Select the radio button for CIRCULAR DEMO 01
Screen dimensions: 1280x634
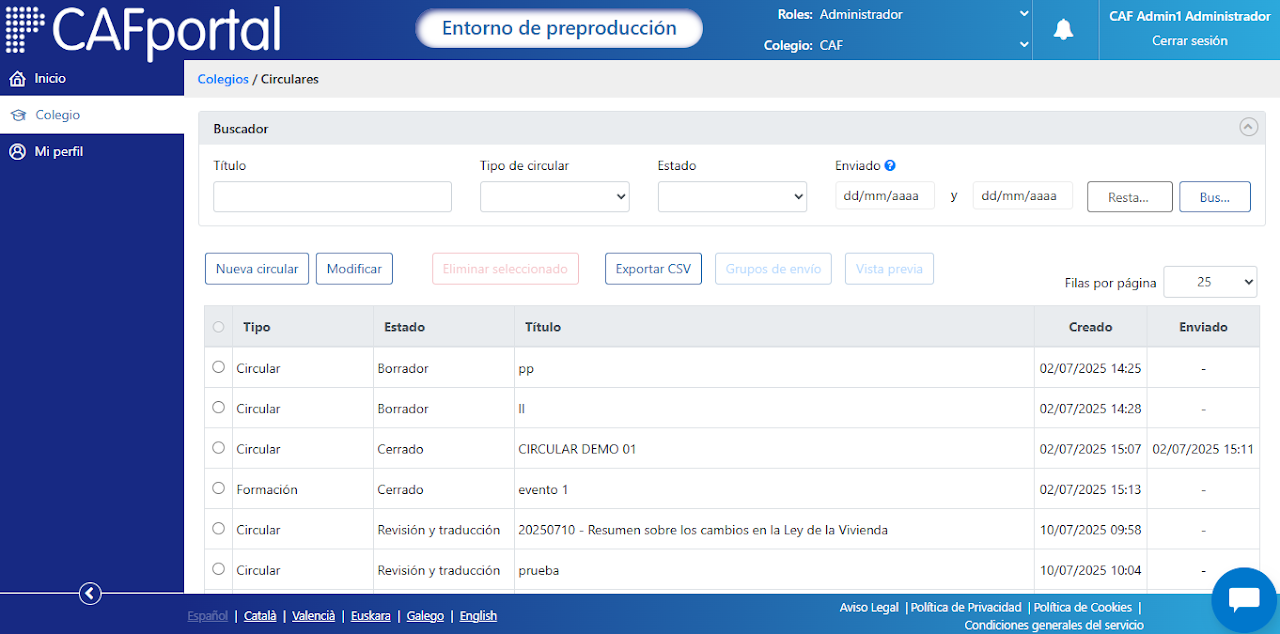[219, 448]
